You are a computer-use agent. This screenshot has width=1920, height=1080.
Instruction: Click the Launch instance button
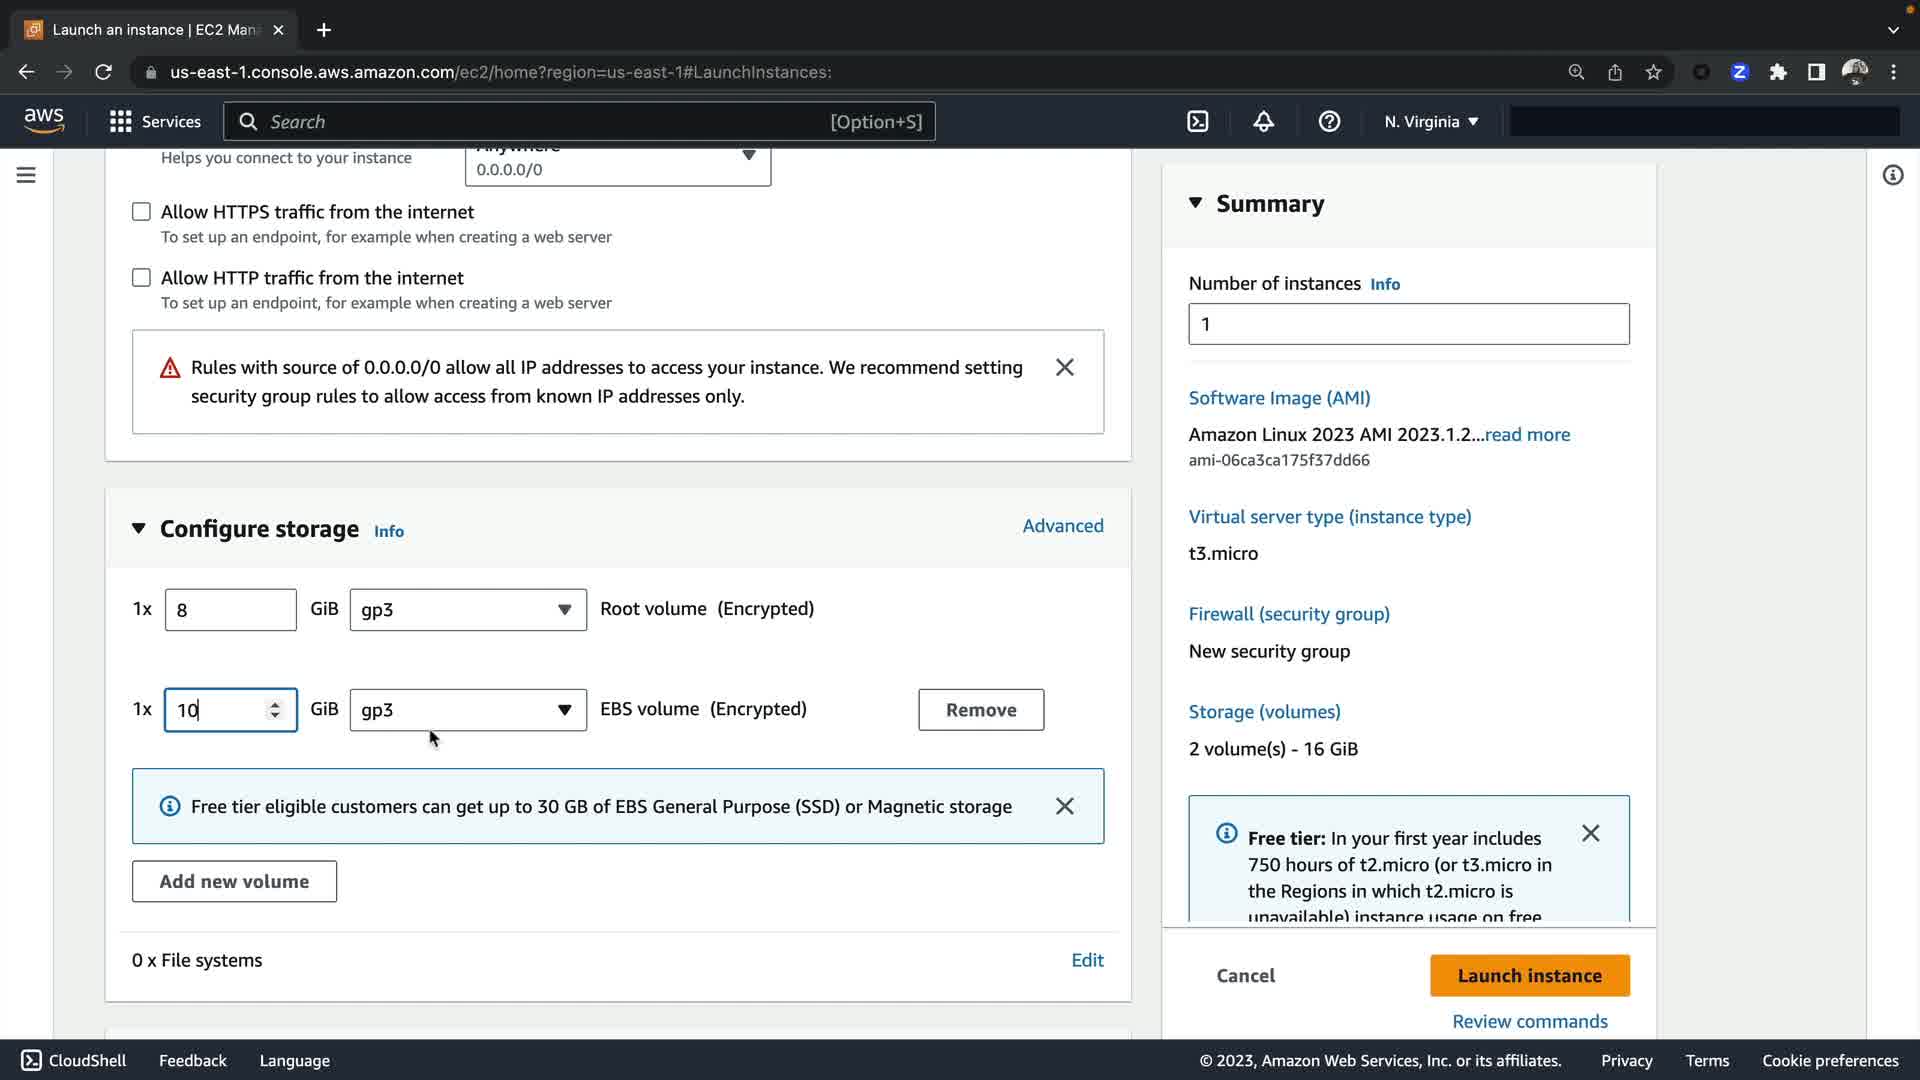1529,976
